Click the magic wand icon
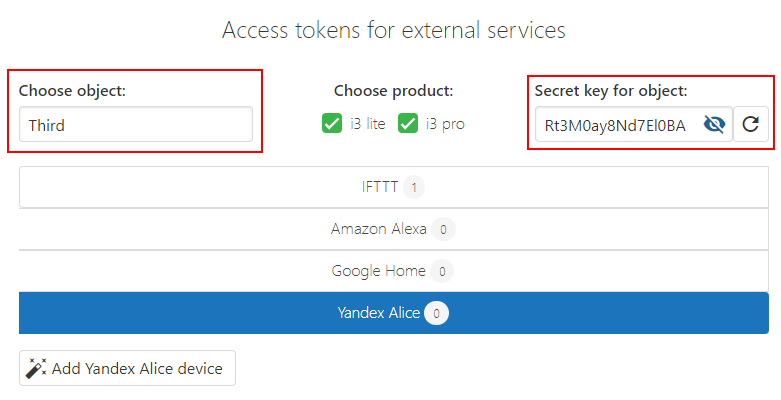Screen dimensions: 781x400 [x=36, y=368]
